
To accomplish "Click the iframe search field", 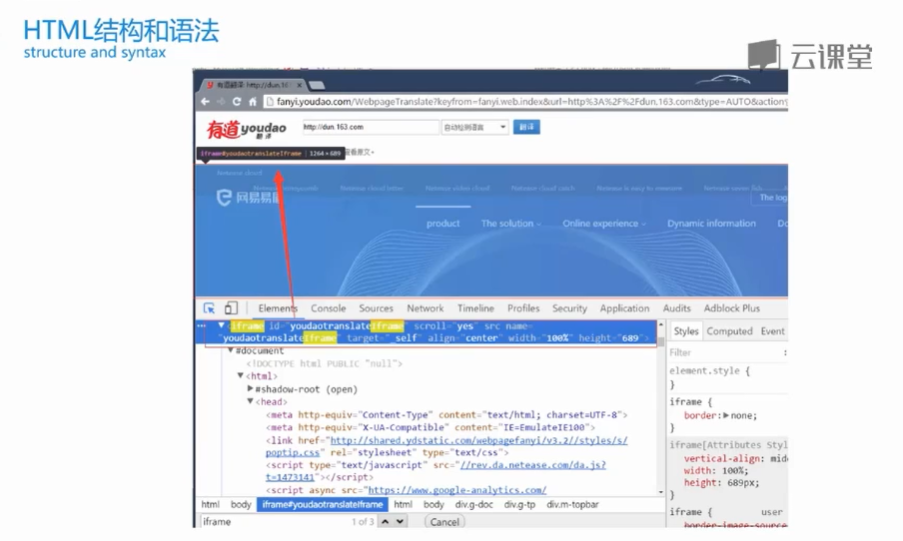I will point(274,521).
